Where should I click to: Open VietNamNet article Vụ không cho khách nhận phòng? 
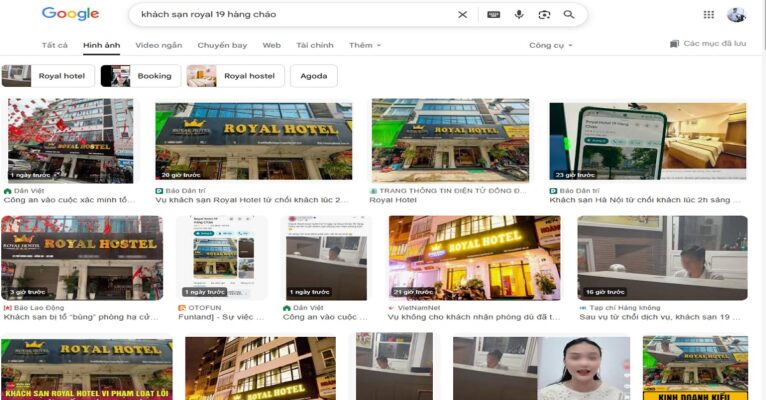[x=474, y=317]
